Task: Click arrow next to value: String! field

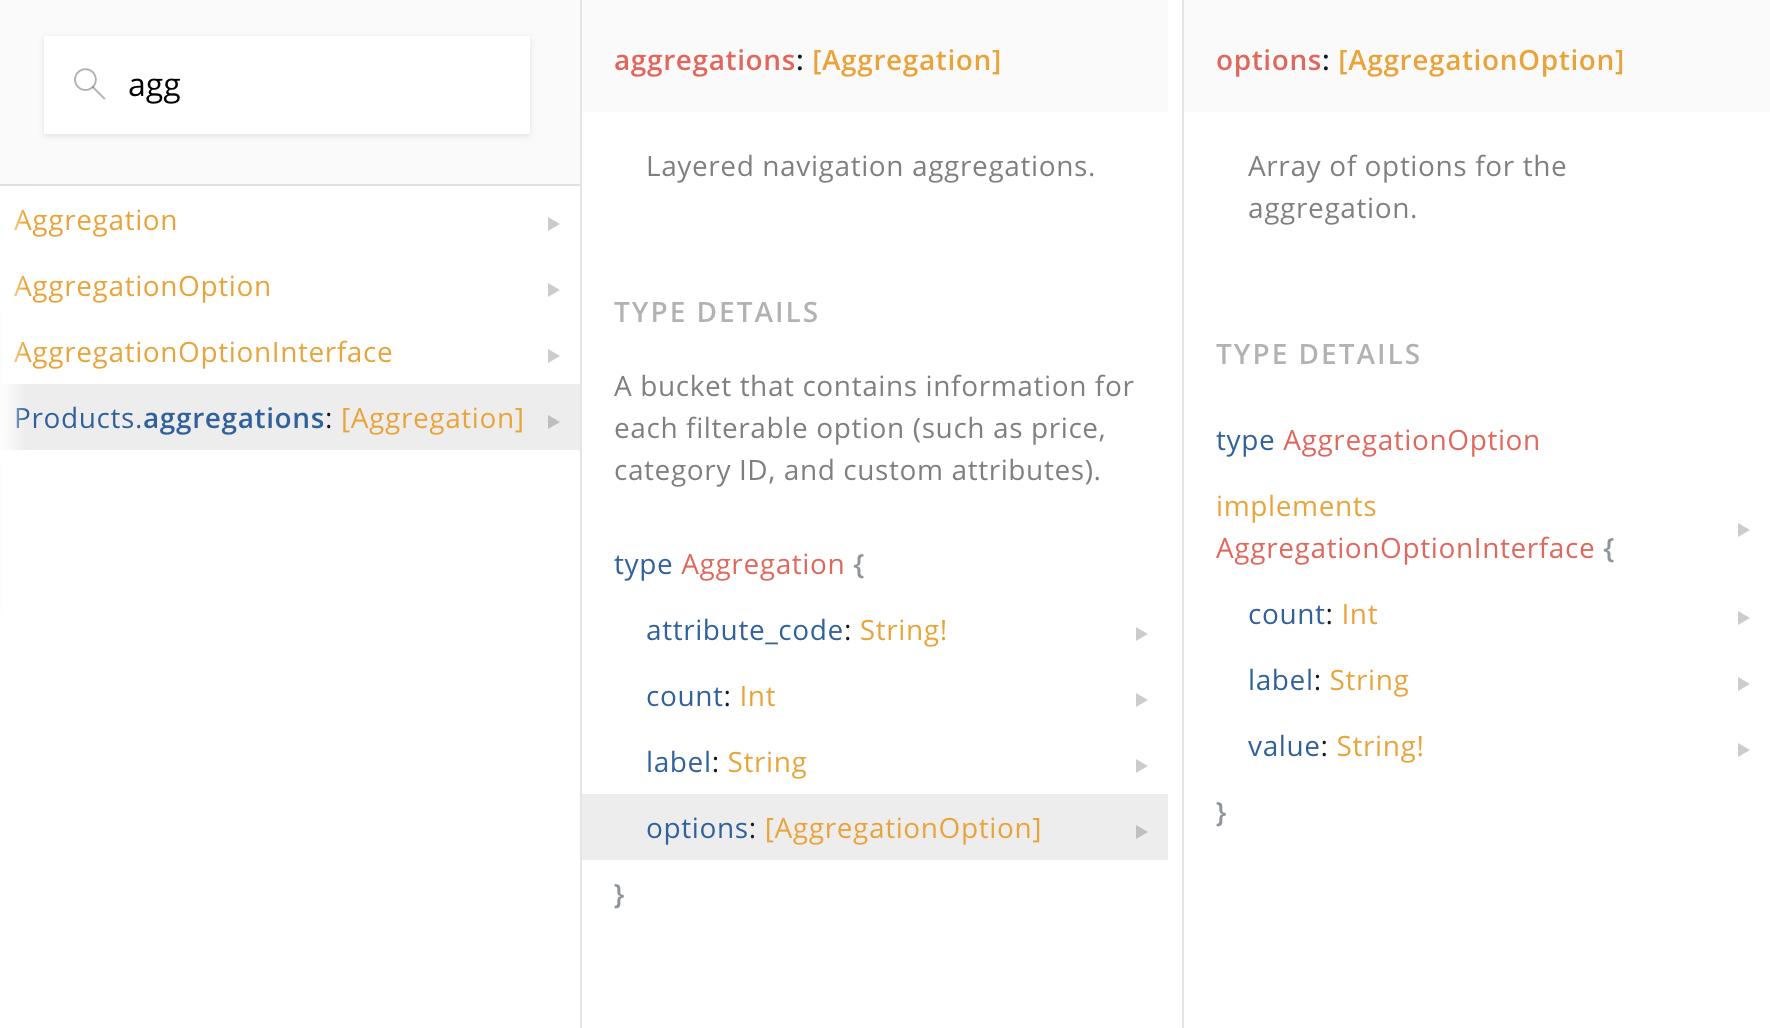Action: tap(1743, 750)
